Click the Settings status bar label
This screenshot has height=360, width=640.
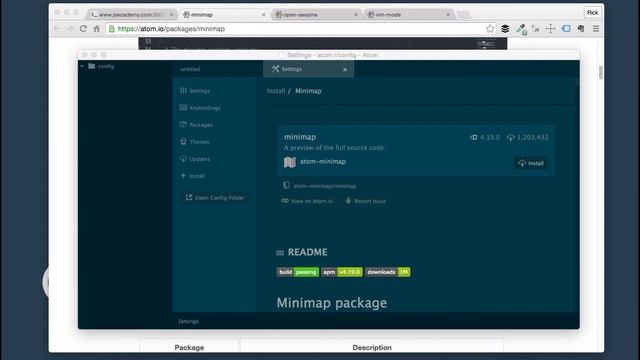pyautogui.click(x=188, y=321)
